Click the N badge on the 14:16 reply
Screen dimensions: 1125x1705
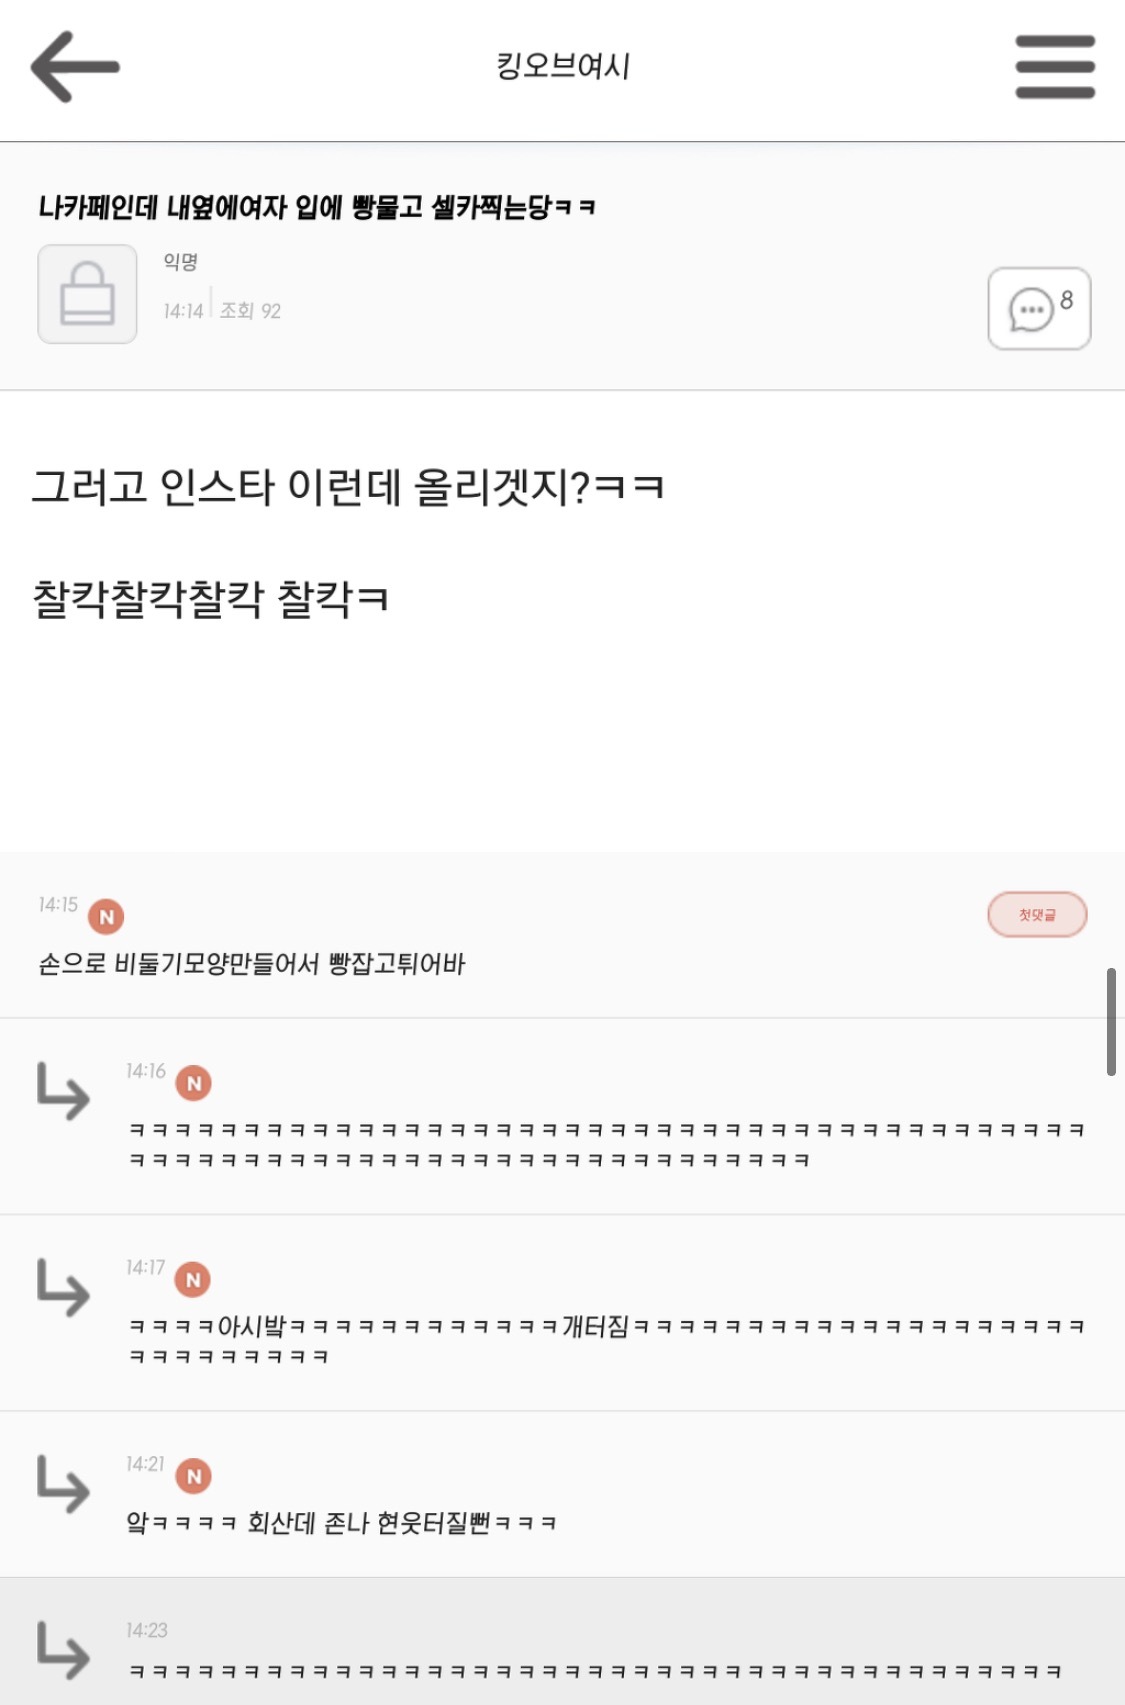coord(194,1083)
